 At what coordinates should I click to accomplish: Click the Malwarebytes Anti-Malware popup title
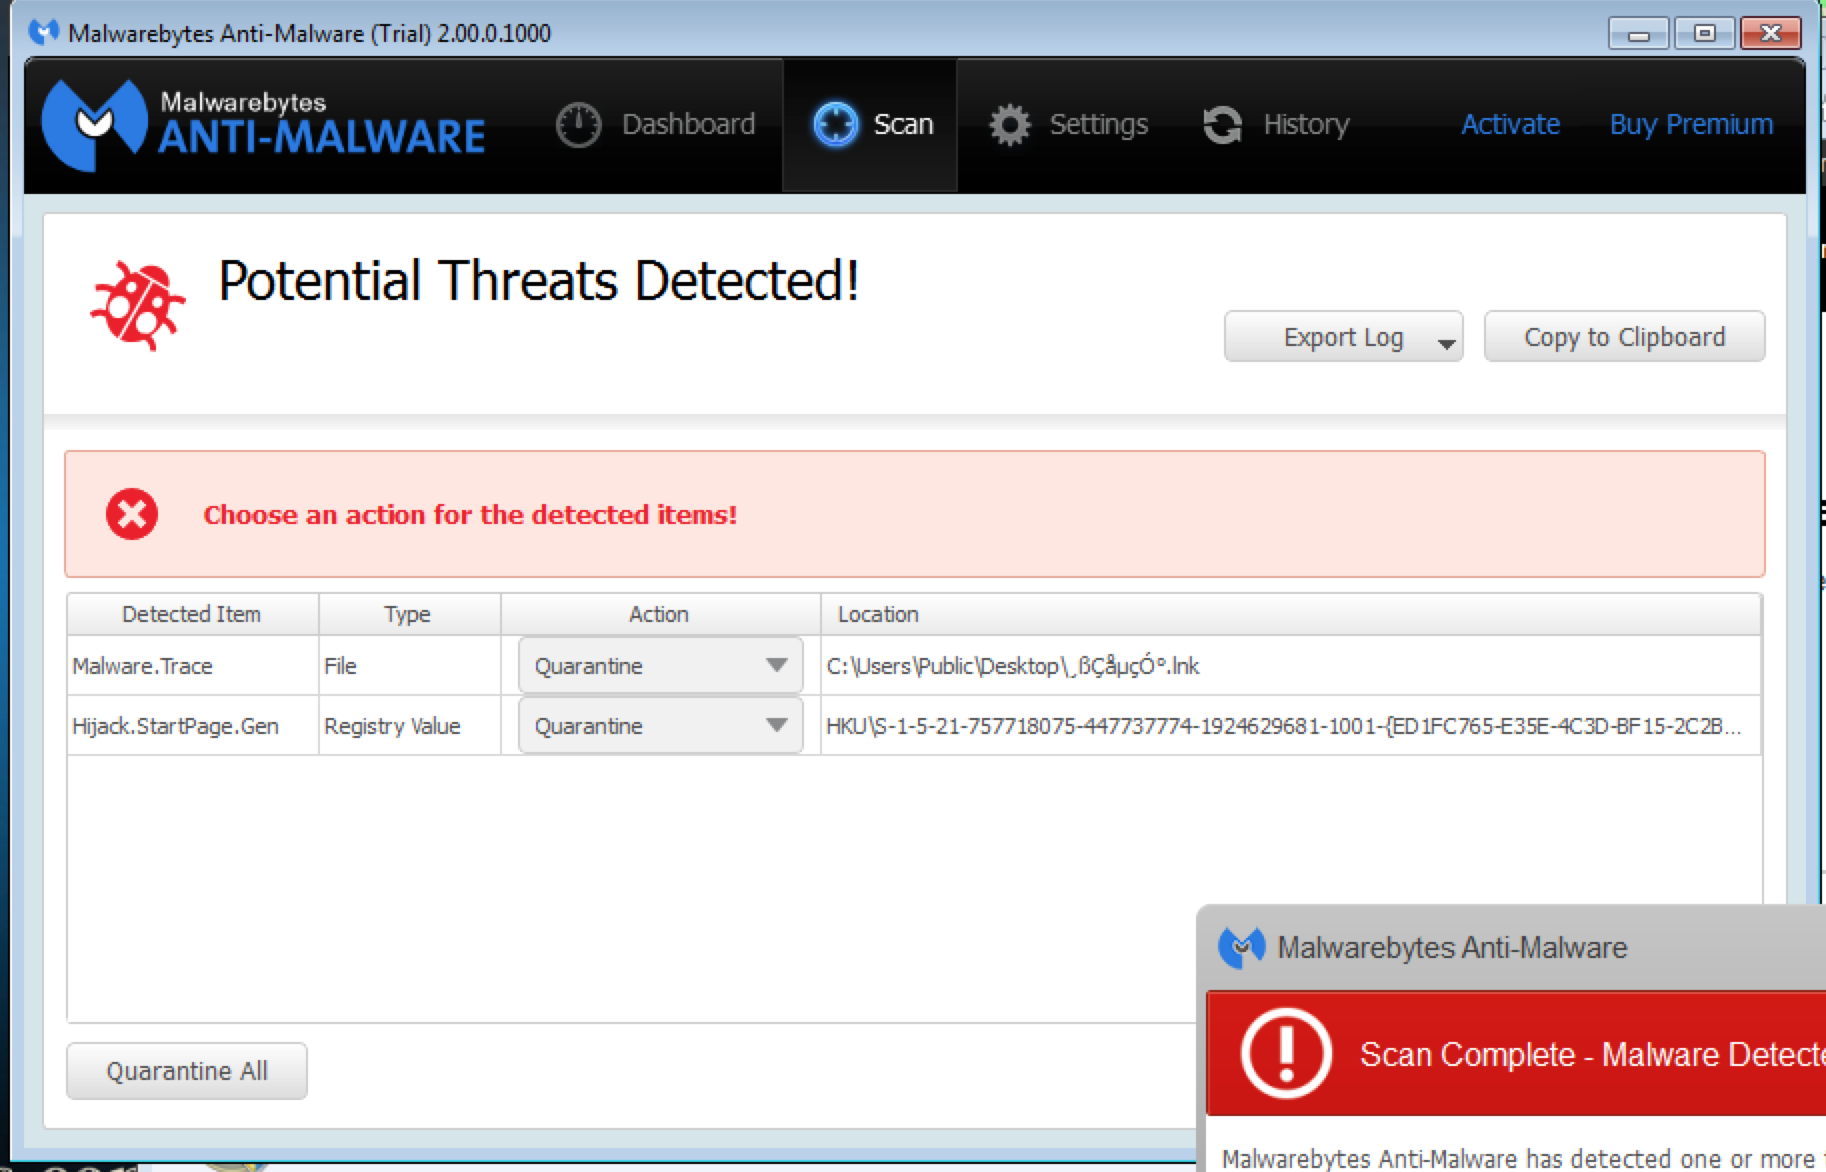[1452, 947]
